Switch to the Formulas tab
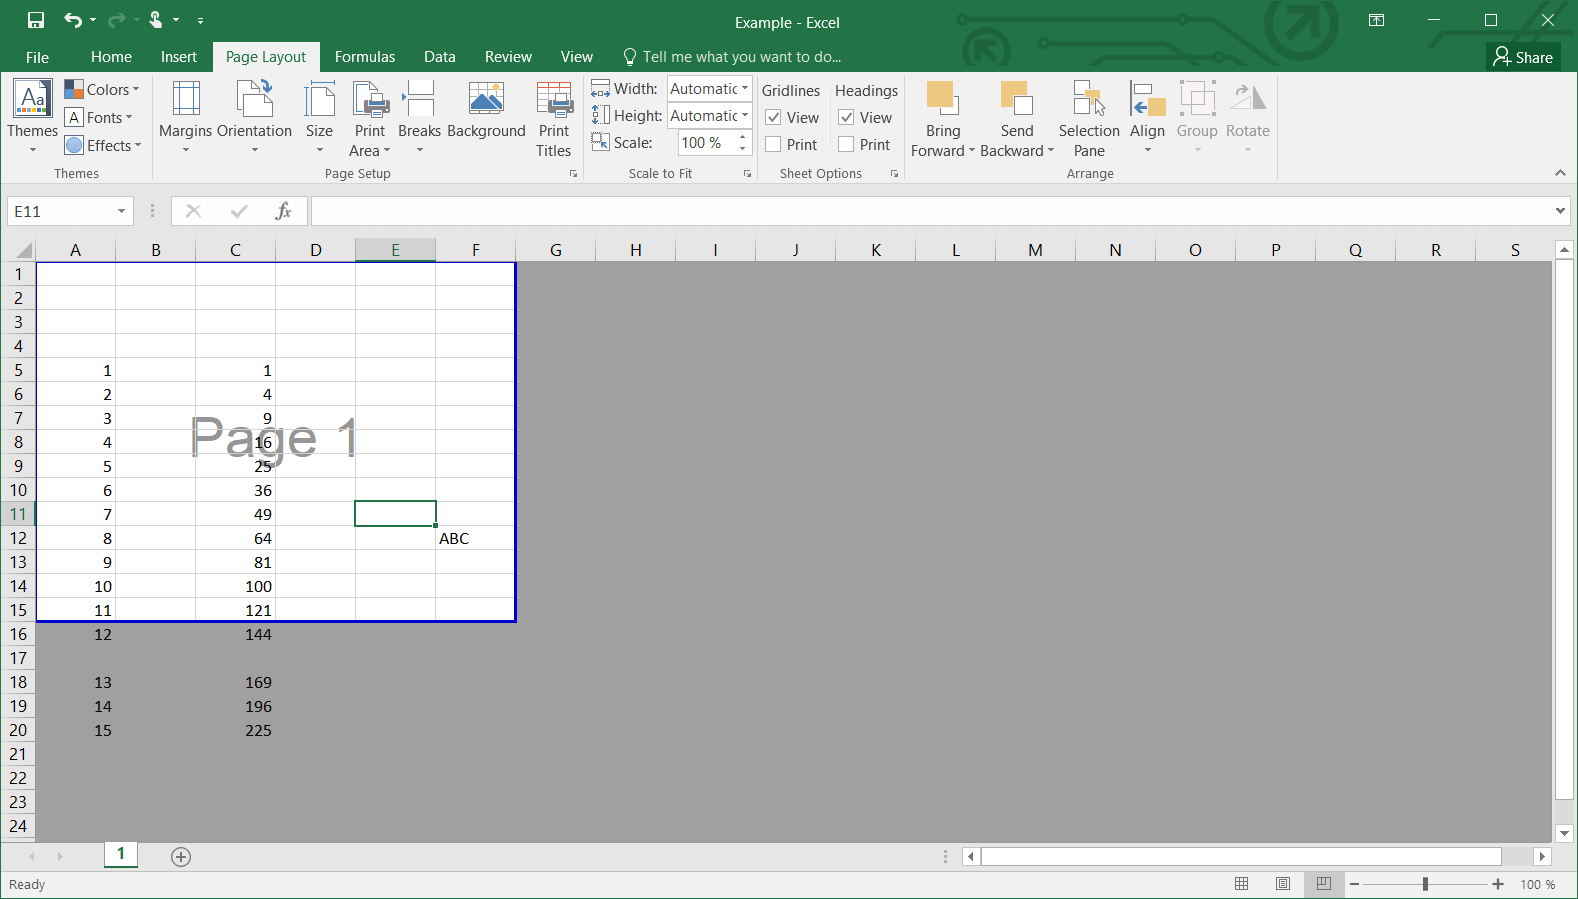Viewport: 1578px width, 899px height. 364,57
